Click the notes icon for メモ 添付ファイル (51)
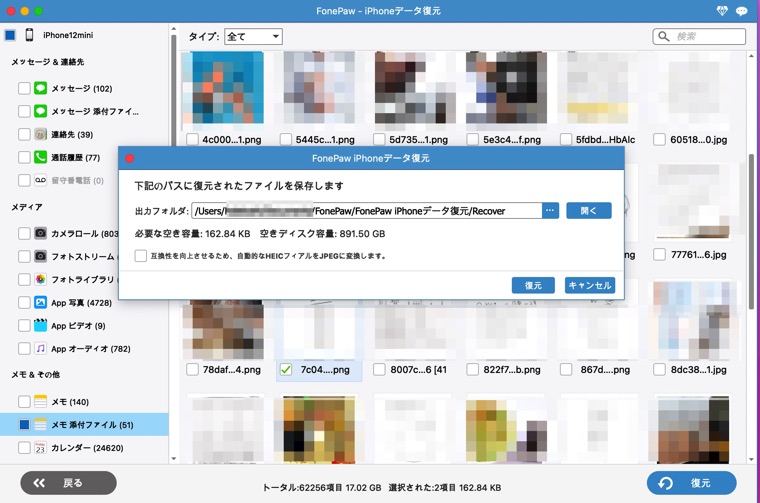This screenshot has width=760, height=503. [40, 424]
